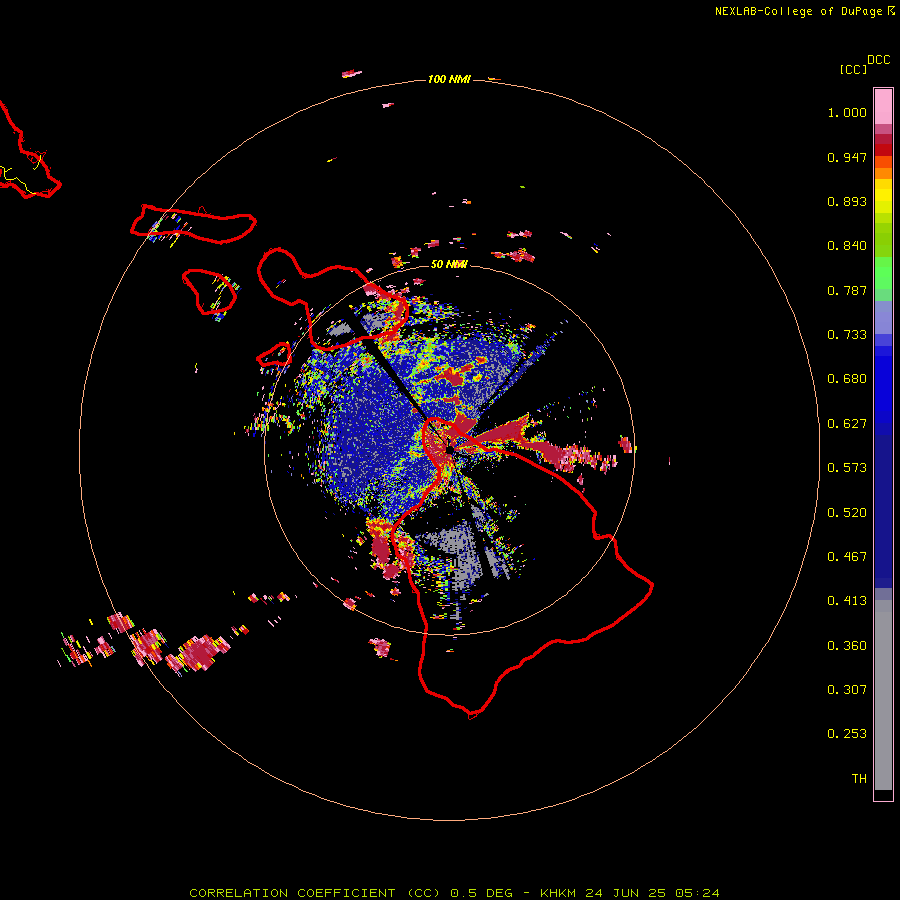This screenshot has width=900, height=900.
Task: Click the 0.840 colorbar value
Action: pyautogui.click(x=847, y=246)
